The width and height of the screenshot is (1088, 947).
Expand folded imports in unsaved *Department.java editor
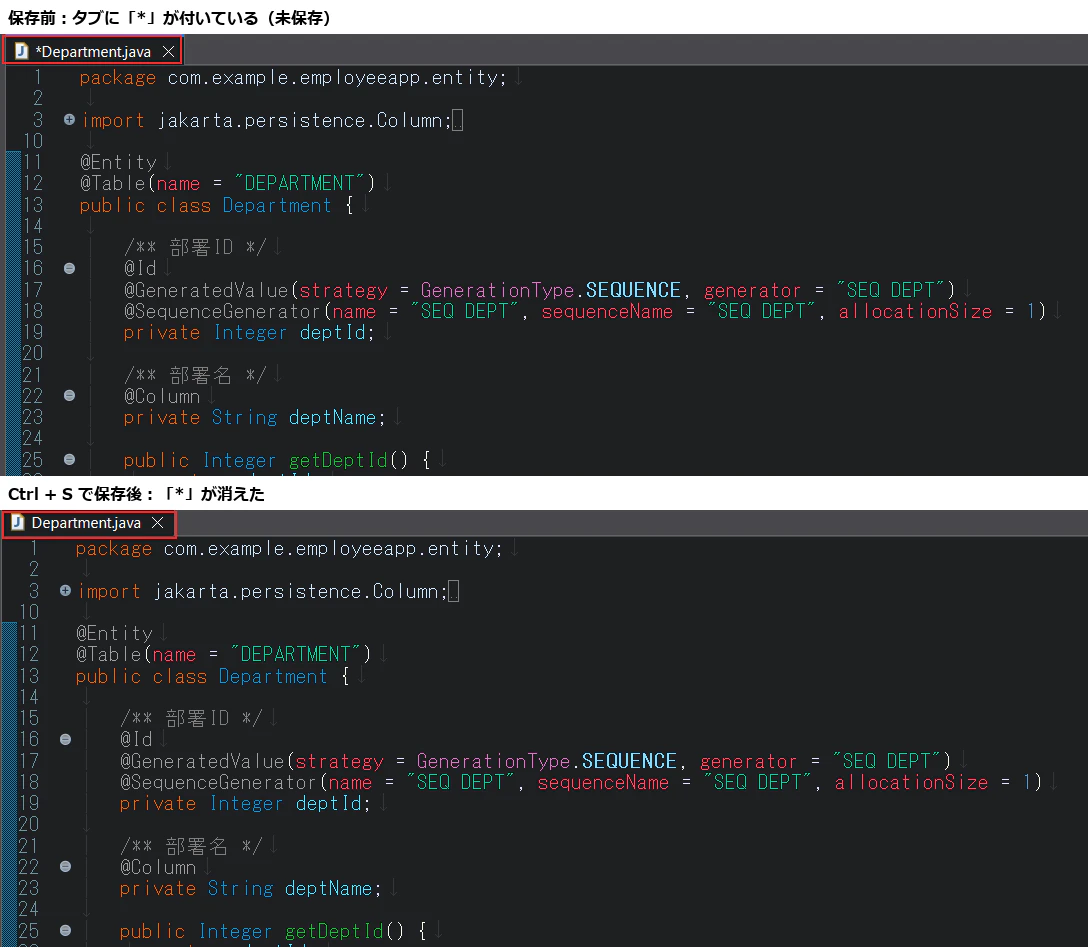click(69, 119)
